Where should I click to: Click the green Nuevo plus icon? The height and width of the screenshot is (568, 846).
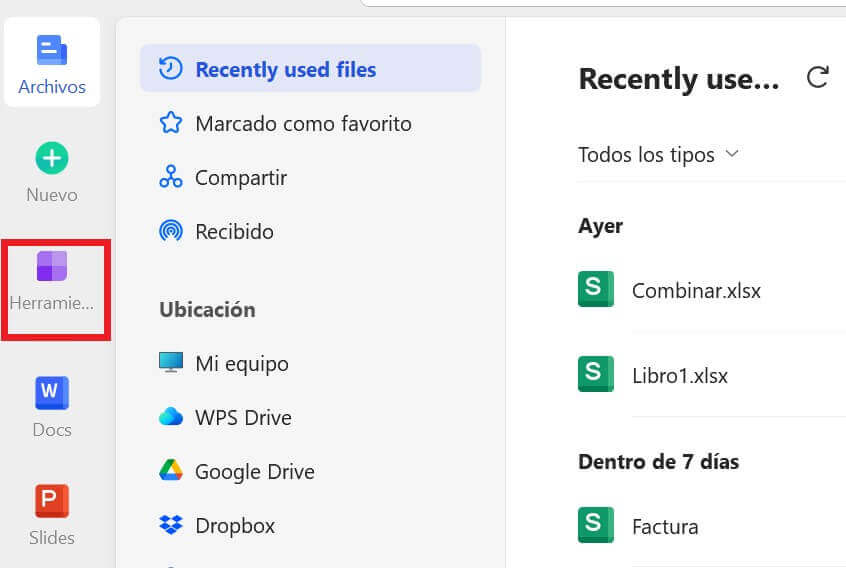coord(52,158)
